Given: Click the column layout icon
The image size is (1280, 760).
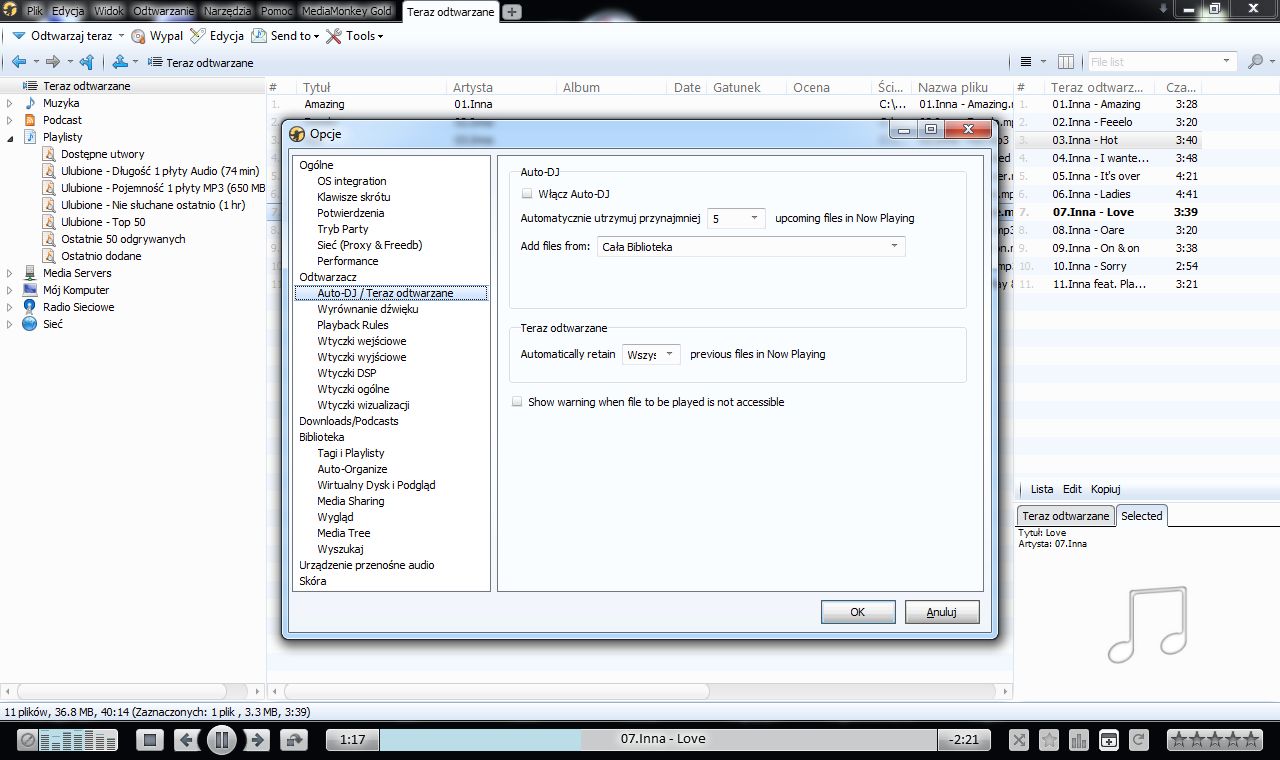Looking at the screenshot, I should (x=1066, y=62).
